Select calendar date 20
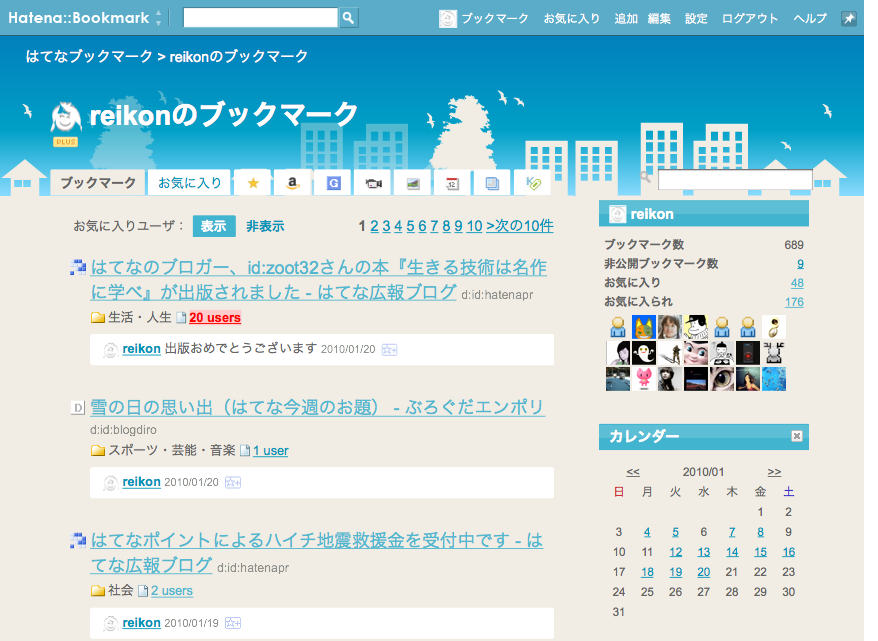The height and width of the screenshot is (641, 878). pos(703,572)
